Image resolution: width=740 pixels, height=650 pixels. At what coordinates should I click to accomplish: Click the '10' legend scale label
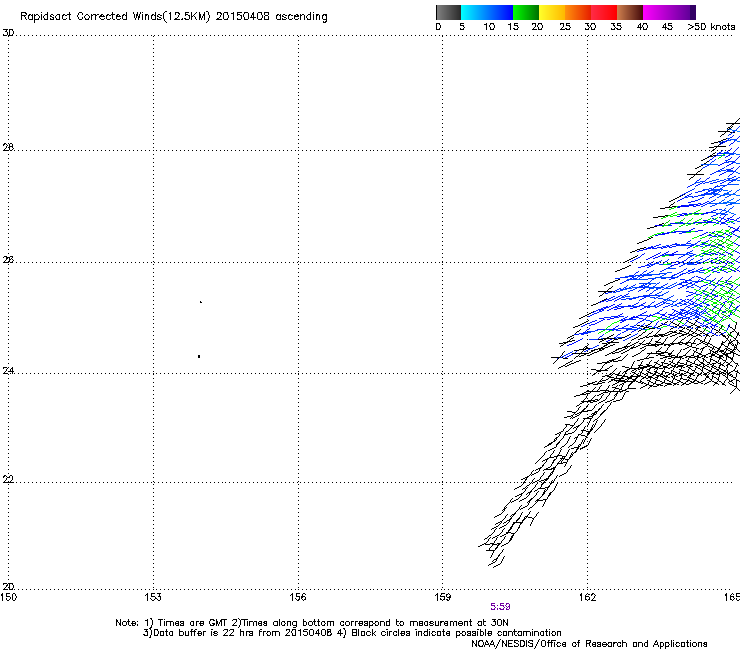pyautogui.click(x=489, y=27)
